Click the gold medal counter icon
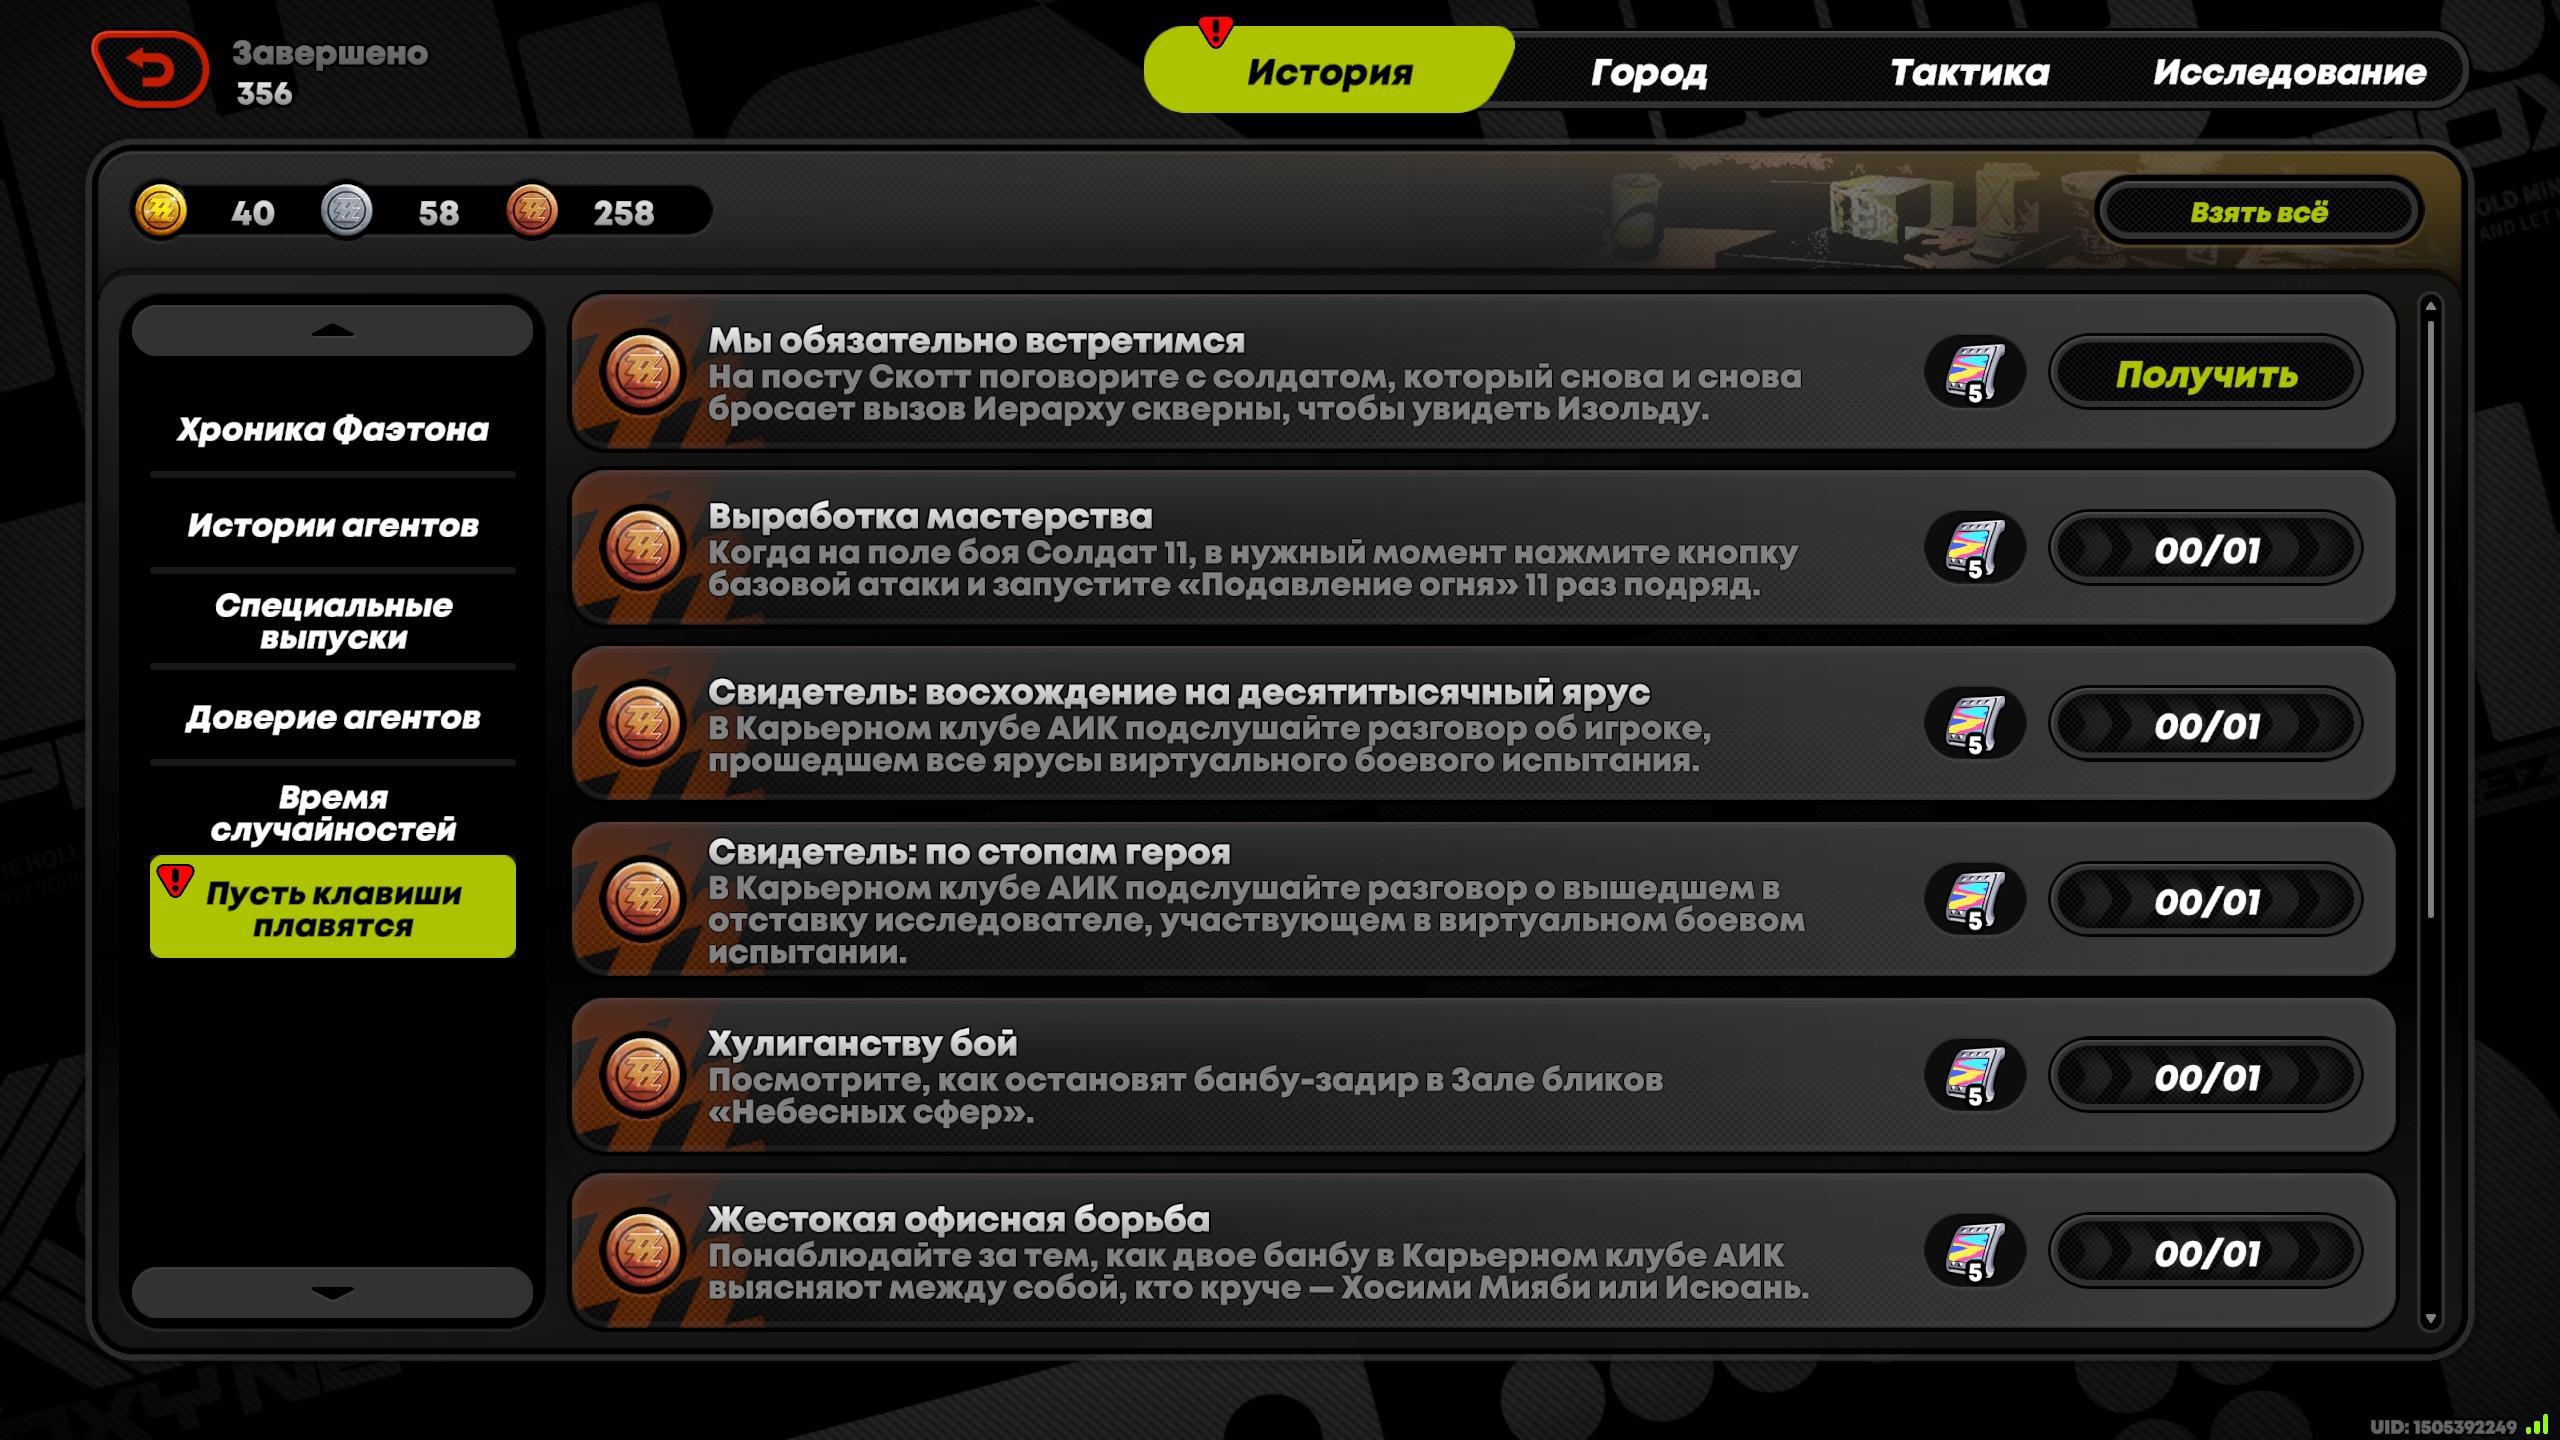 160,211
